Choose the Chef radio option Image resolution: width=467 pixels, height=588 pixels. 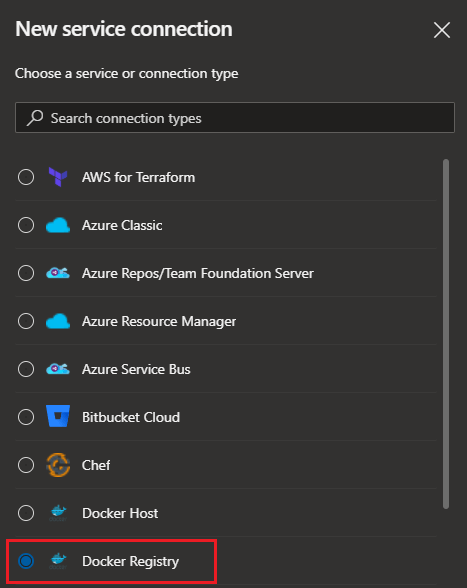click(x=26, y=465)
